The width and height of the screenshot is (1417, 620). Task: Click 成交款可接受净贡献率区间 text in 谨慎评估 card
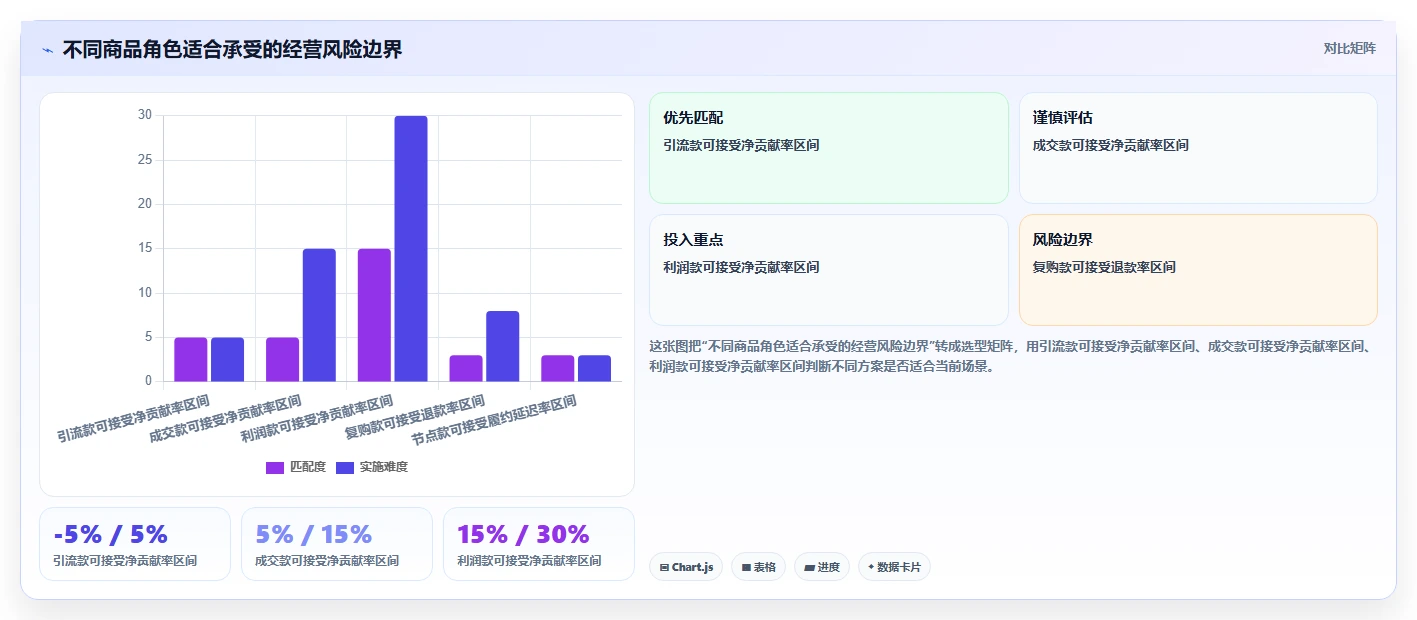pos(1111,145)
